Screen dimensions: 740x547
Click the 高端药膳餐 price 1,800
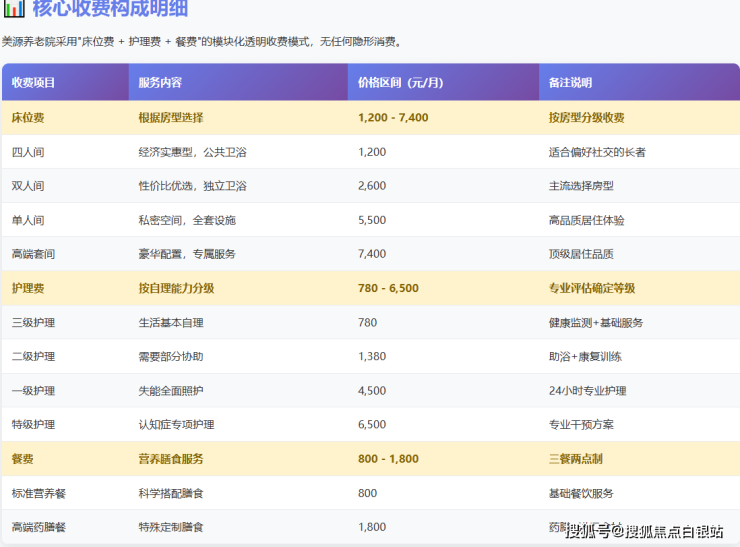coord(372,527)
